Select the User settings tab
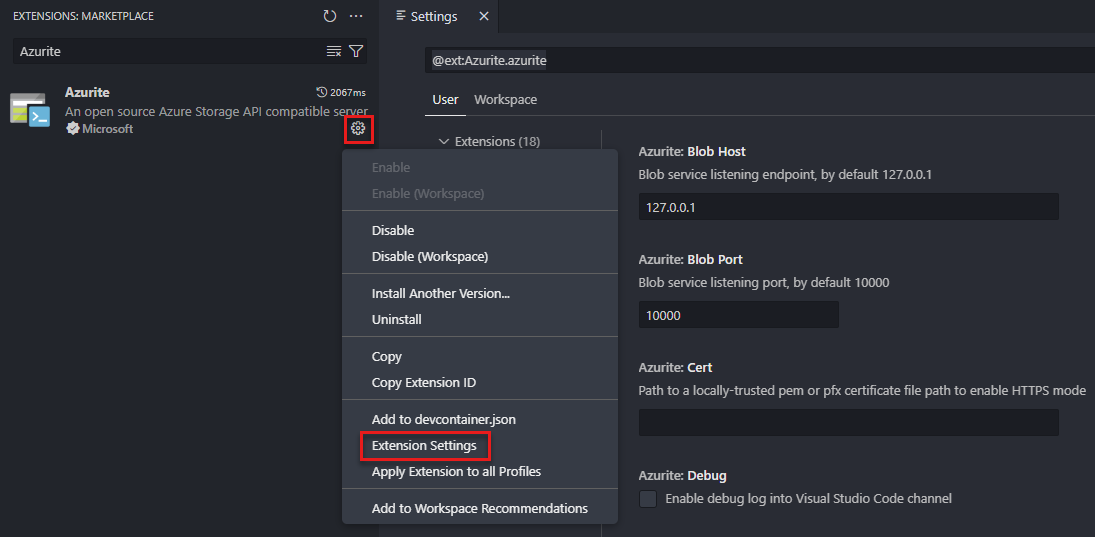The width and height of the screenshot is (1095, 537). click(446, 100)
